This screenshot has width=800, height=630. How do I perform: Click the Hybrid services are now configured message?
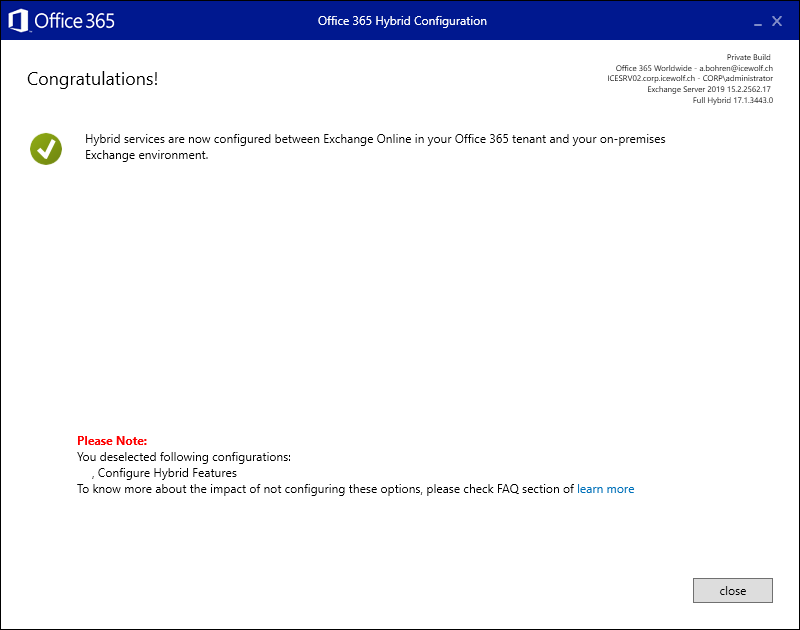click(x=375, y=147)
